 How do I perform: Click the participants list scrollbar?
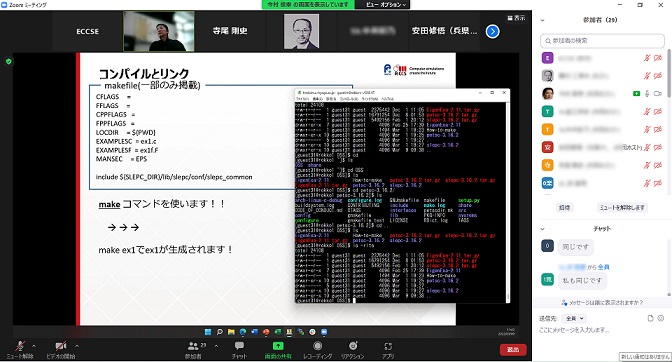click(x=669, y=73)
